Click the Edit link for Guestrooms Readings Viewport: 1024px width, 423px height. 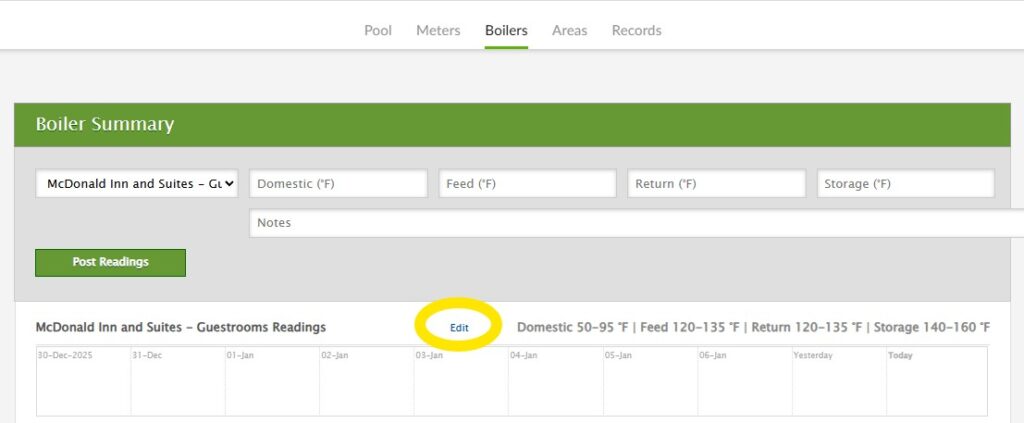[459, 327]
